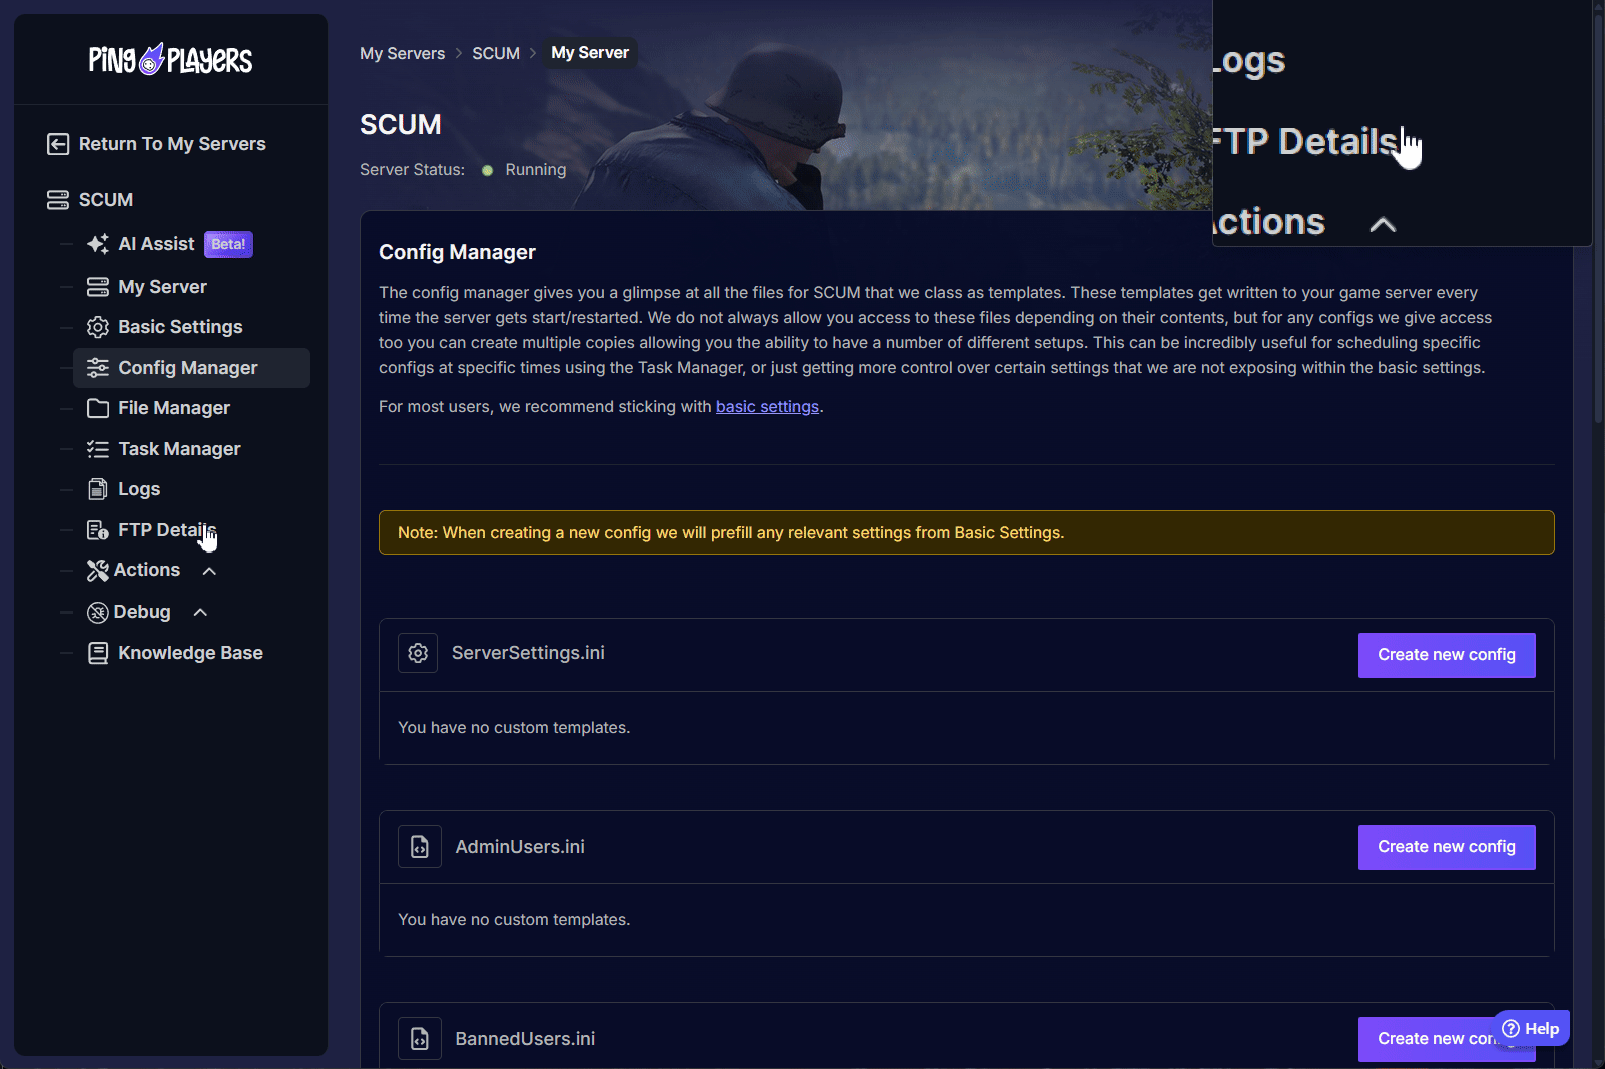Create new config for ServerSettings.ini

[1446, 655]
